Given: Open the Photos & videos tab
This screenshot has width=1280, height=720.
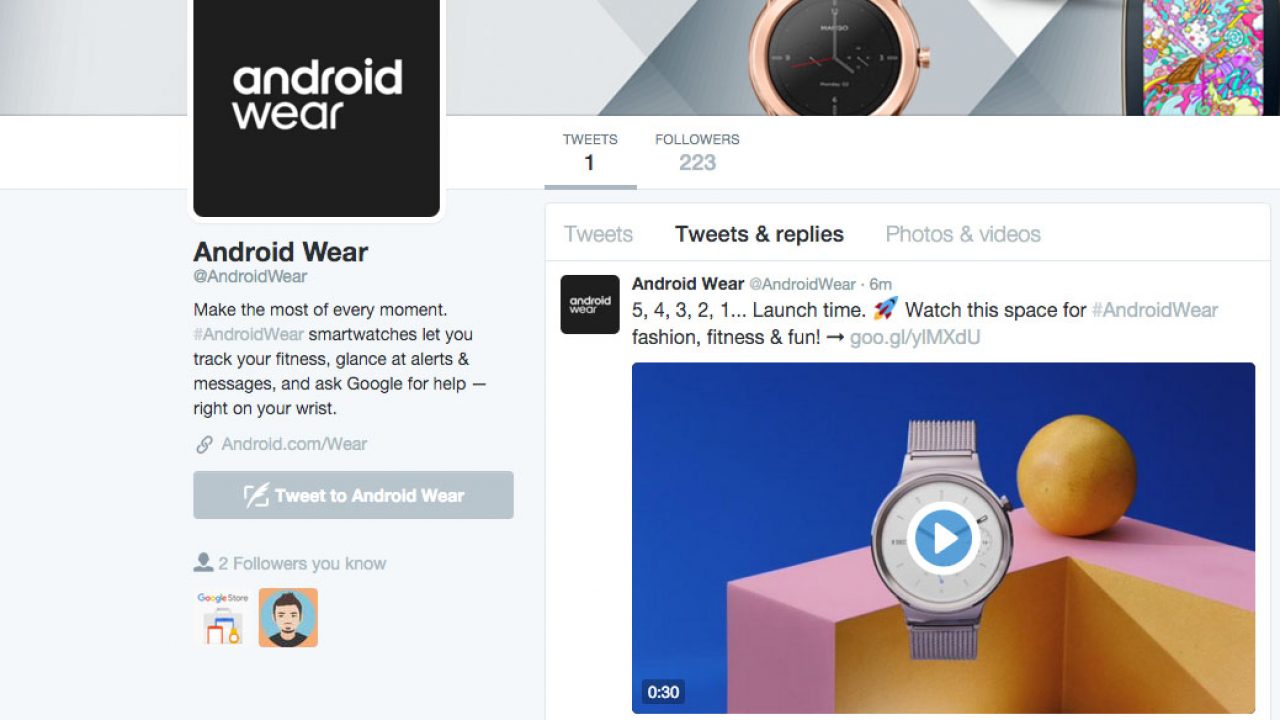Looking at the screenshot, I should click(963, 234).
